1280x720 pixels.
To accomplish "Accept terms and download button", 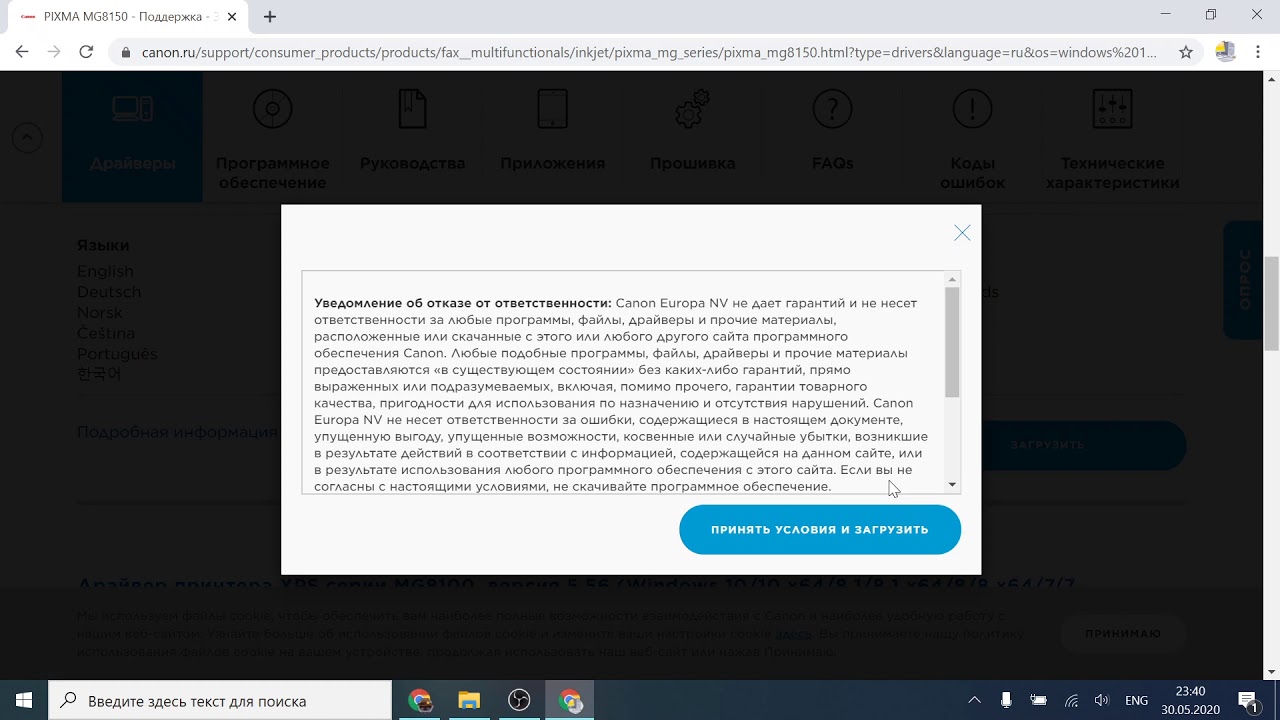I will pyautogui.click(x=820, y=530).
